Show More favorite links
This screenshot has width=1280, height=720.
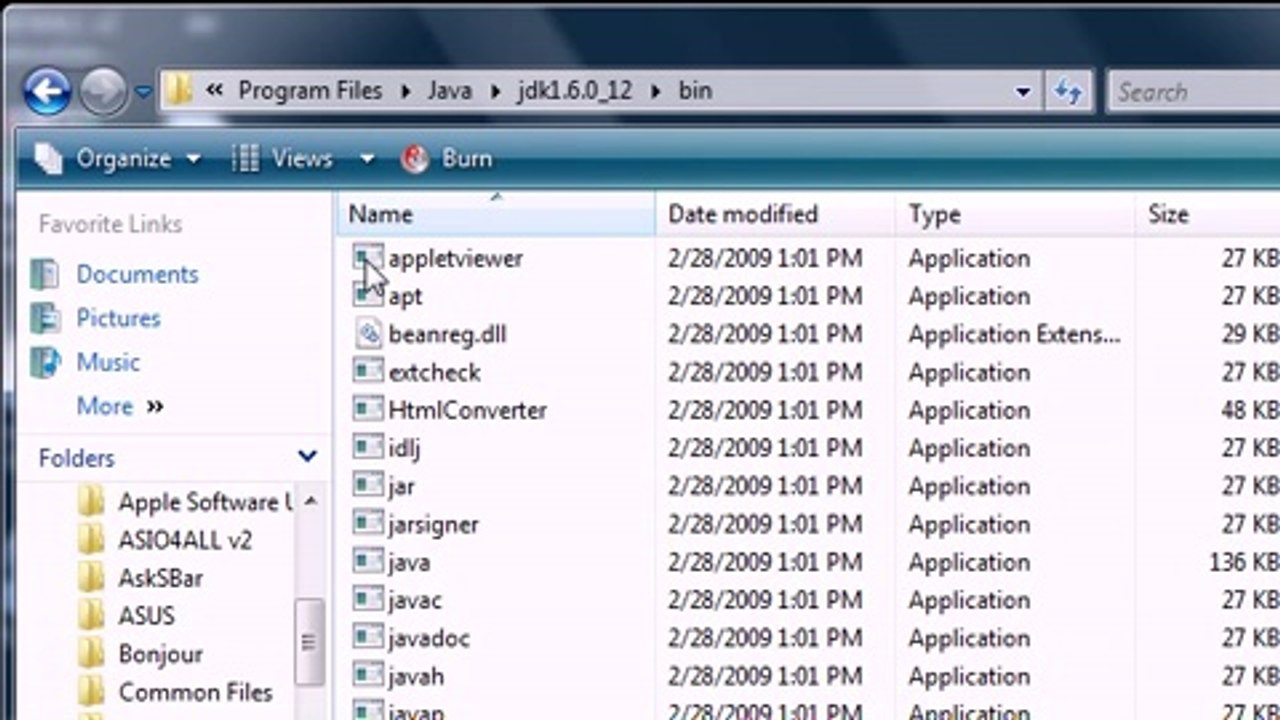pos(119,406)
